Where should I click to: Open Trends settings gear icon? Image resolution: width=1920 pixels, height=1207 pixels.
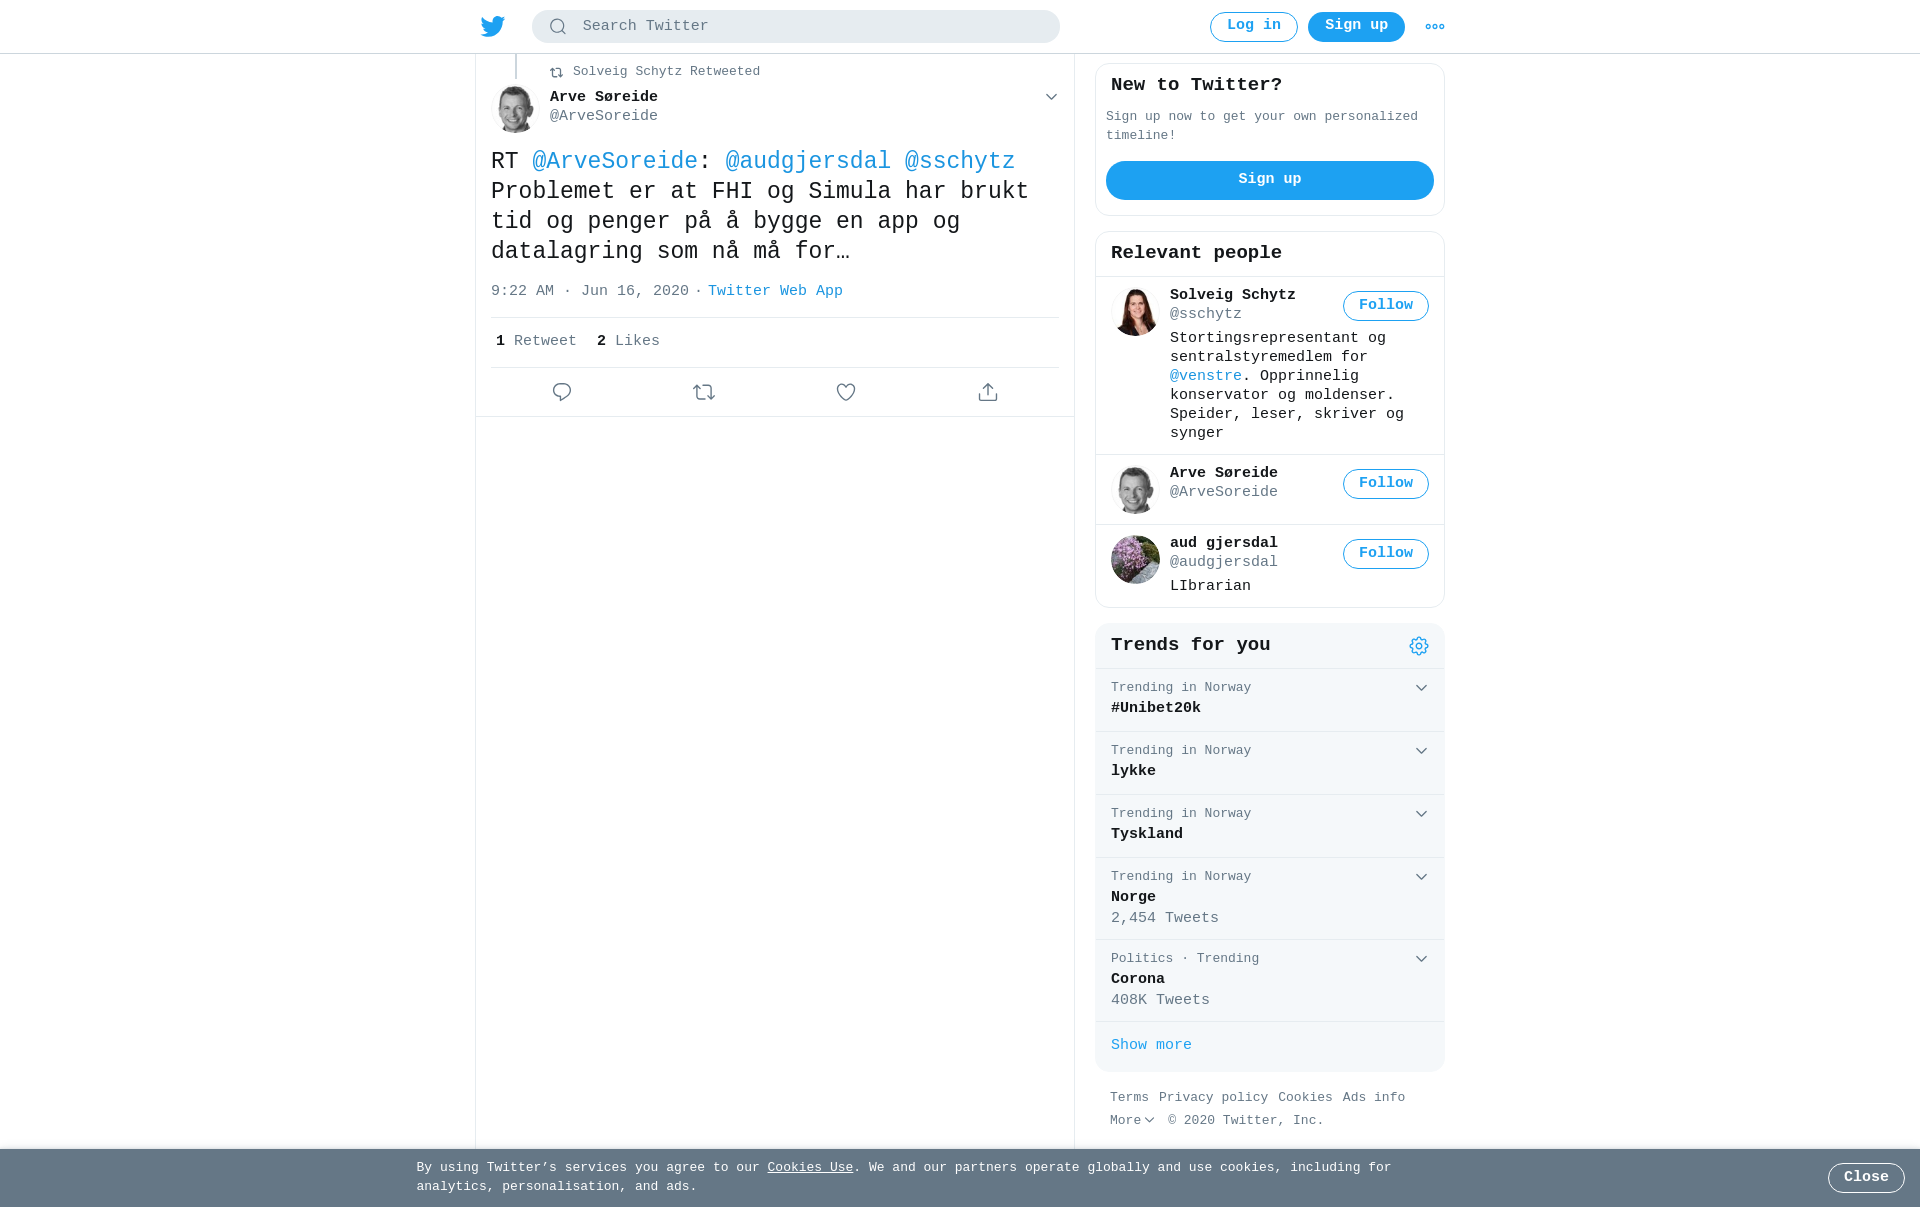[1419, 646]
